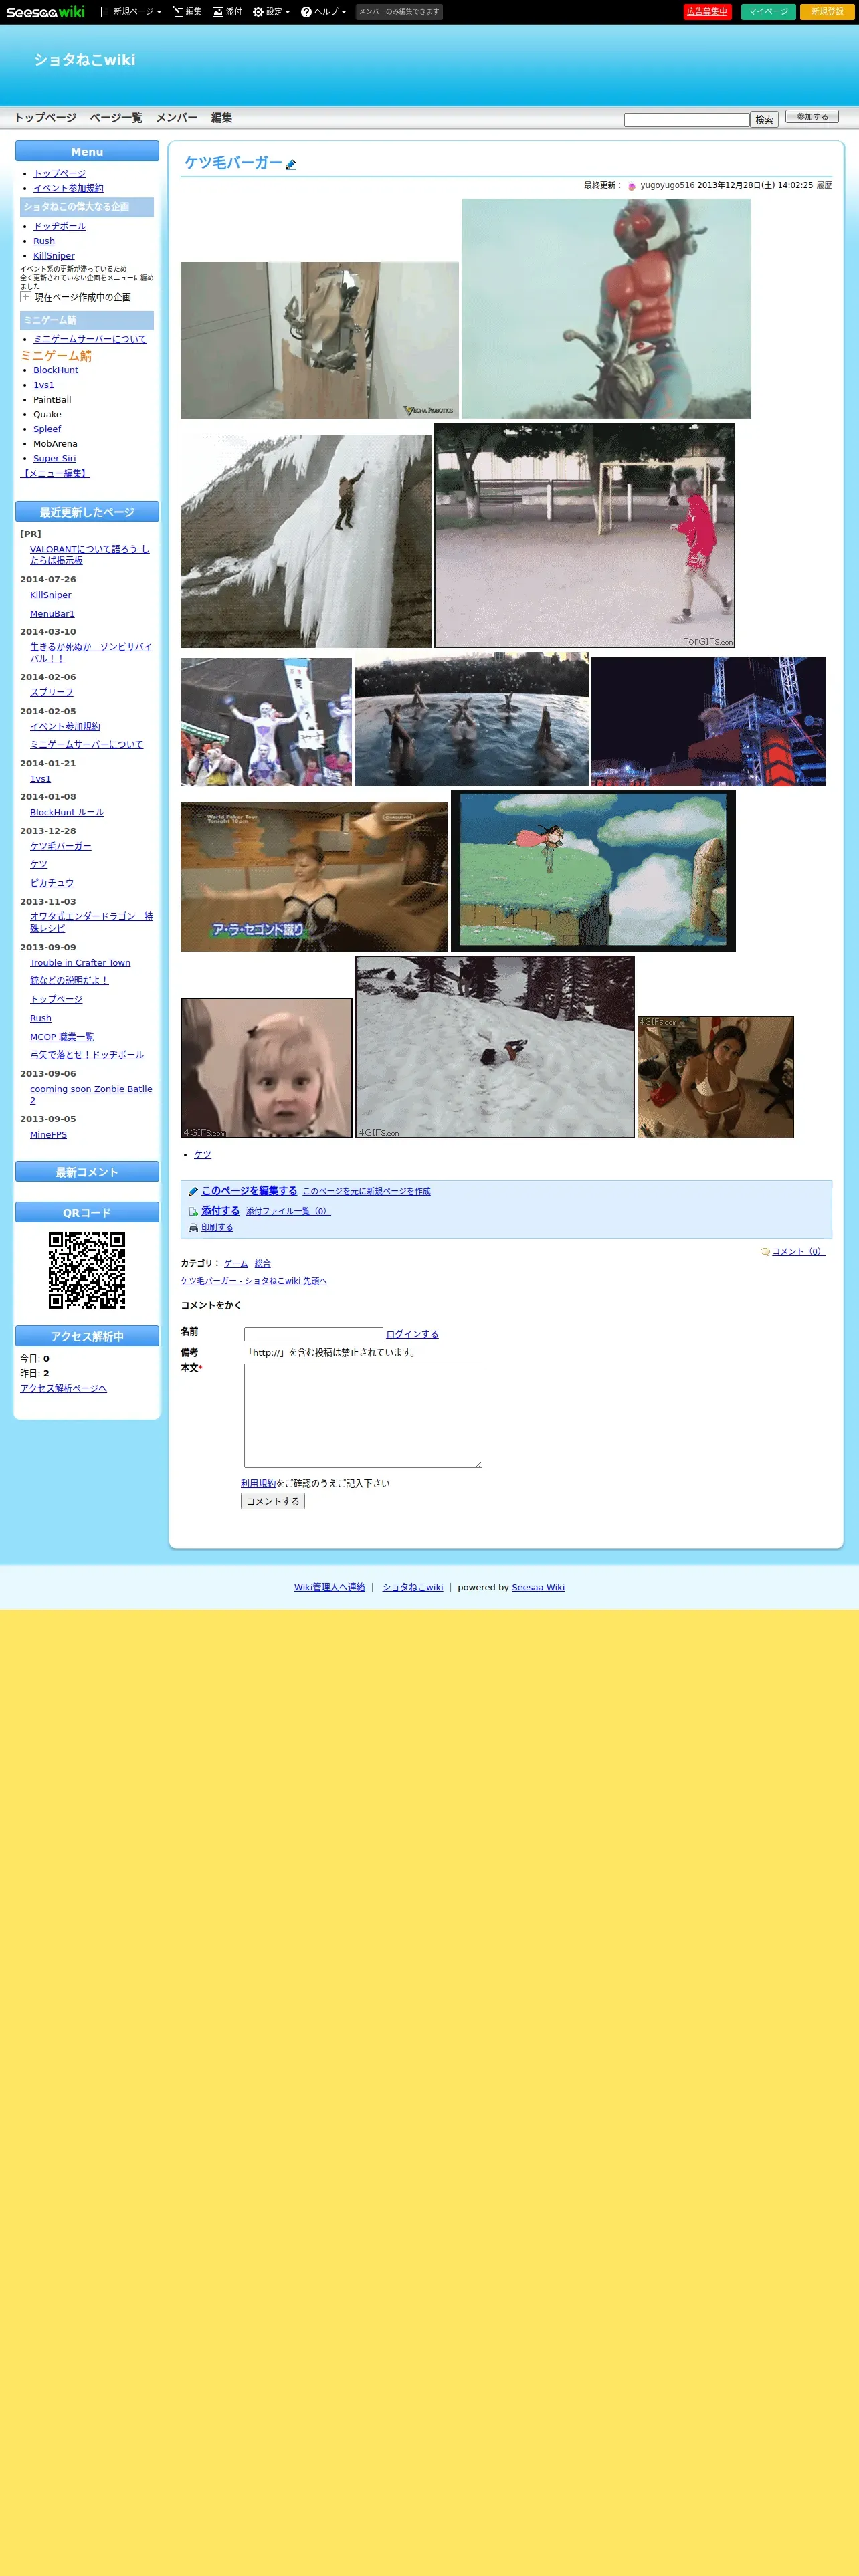Viewport: 859px width, 2576px height.
Task: Click the red 広告募集中 button
Action: click(707, 12)
